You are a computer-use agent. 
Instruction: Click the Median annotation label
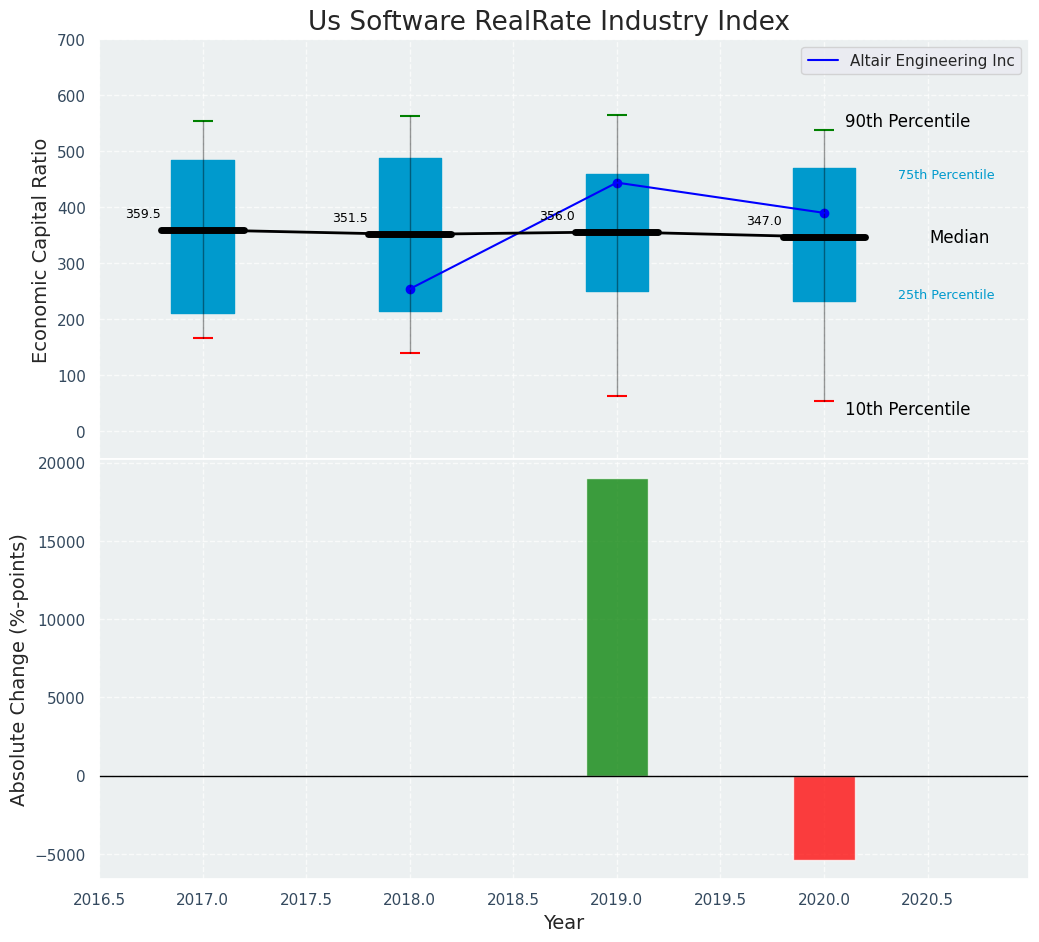pos(959,237)
